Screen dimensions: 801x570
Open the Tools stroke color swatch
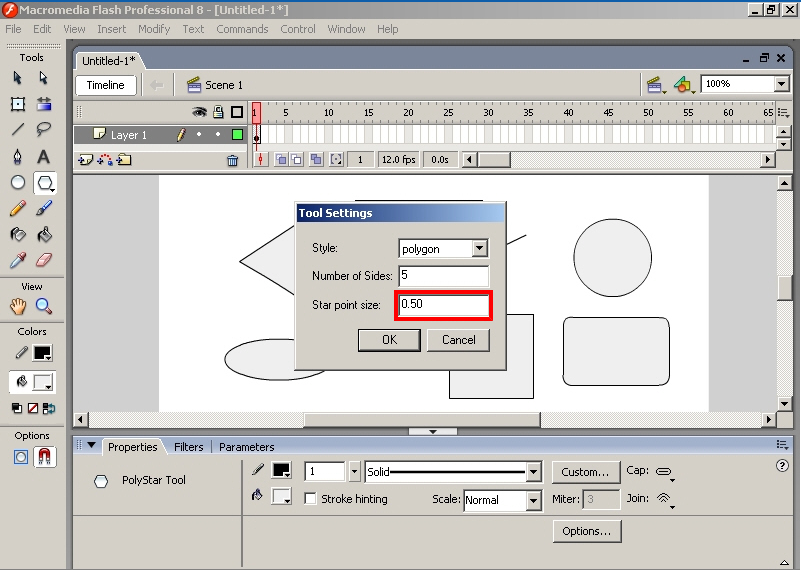(42, 353)
